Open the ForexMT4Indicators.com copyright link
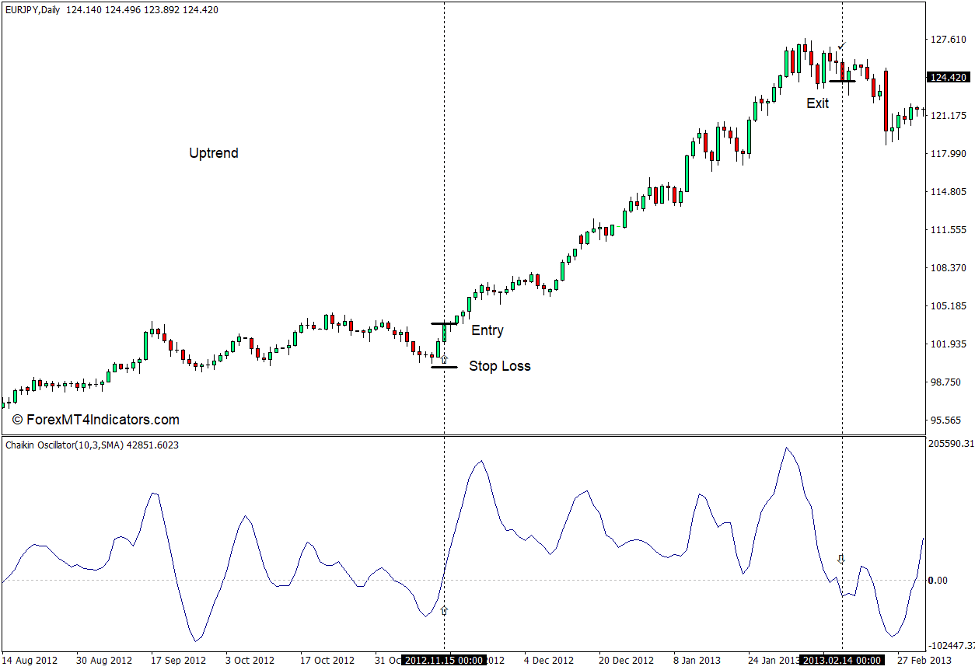Viewport: 977px width, 670px height. click(95, 419)
